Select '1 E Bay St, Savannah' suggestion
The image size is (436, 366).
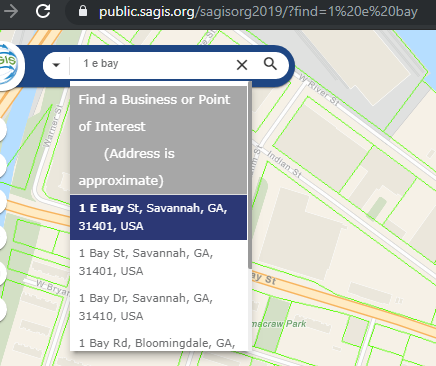pyautogui.click(x=158, y=217)
